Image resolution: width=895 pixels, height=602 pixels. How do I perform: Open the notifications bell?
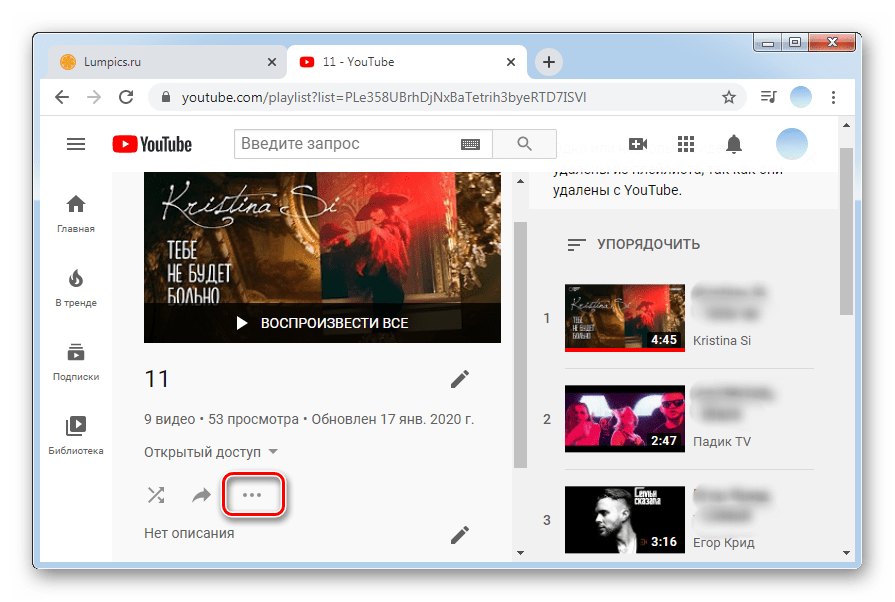click(x=733, y=144)
